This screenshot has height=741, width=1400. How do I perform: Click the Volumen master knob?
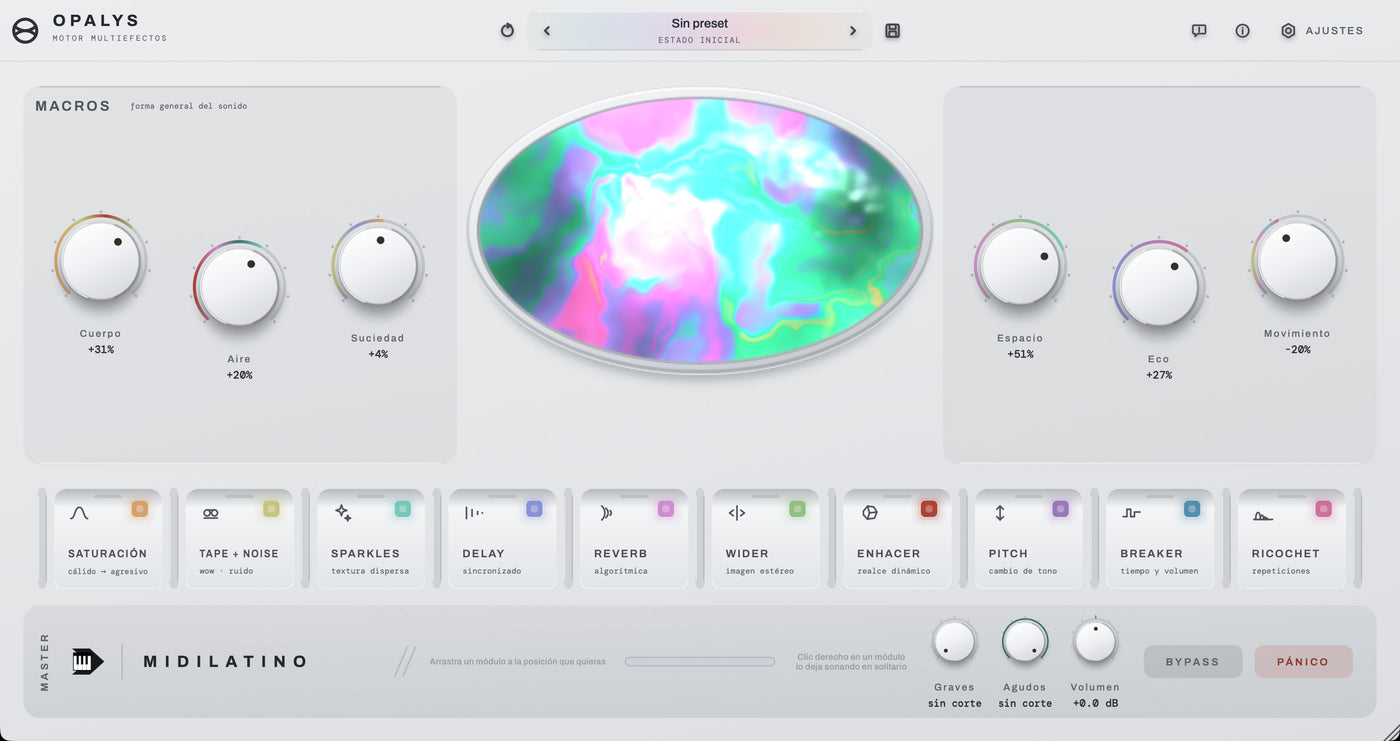(1095, 641)
